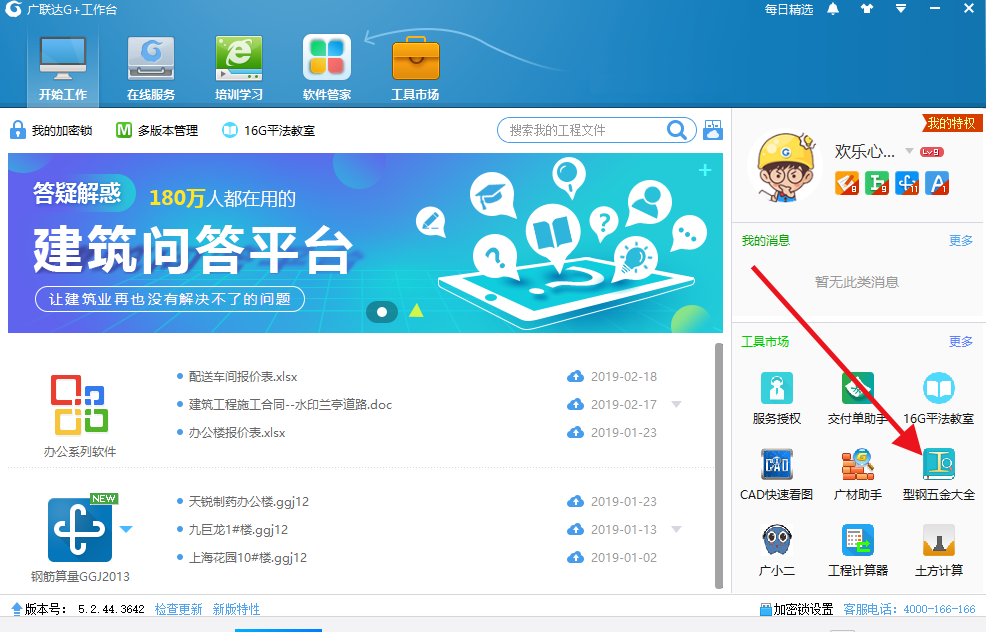Select the first banner slide dot
Image resolution: width=986 pixels, height=632 pixels.
click(x=382, y=311)
